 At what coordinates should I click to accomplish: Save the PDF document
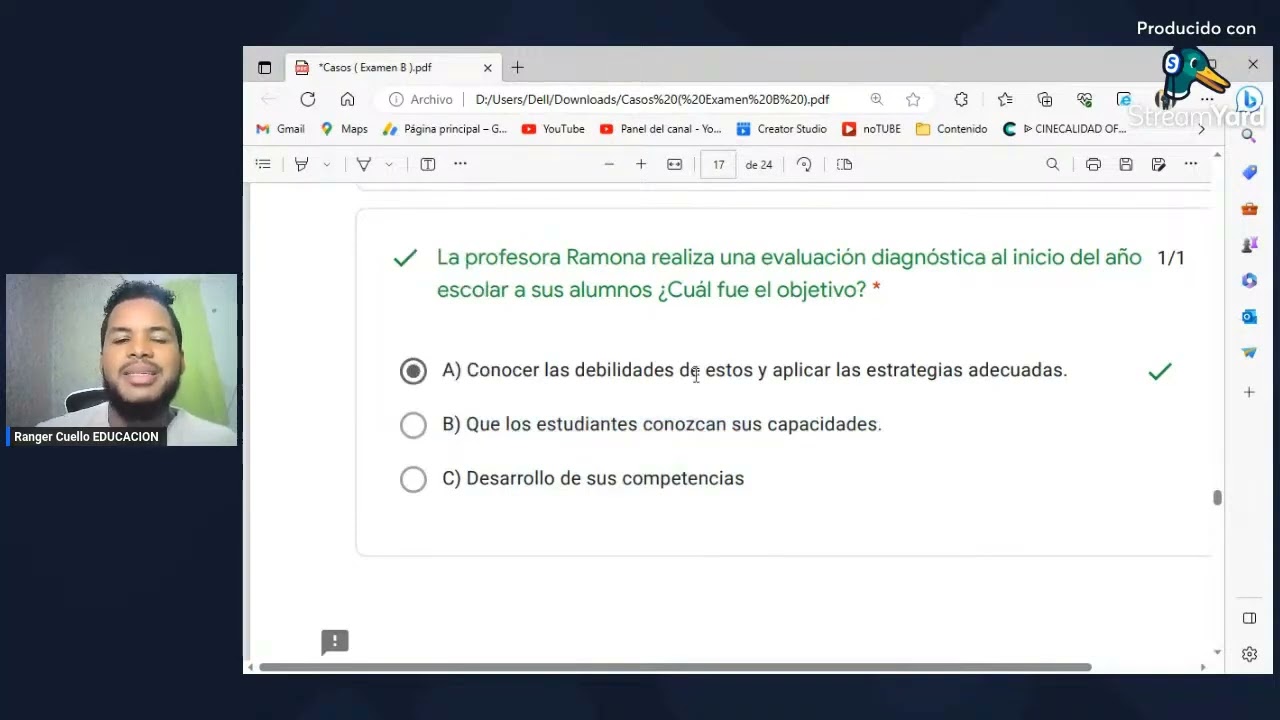point(1126,164)
